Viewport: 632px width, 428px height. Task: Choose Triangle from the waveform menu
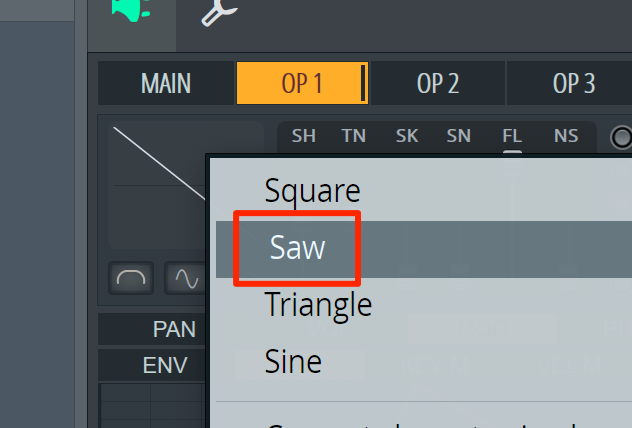pyautogui.click(x=318, y=305)
